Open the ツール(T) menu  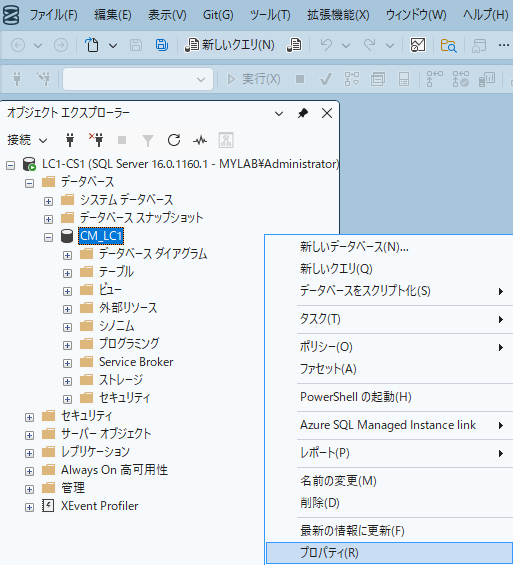270,15
